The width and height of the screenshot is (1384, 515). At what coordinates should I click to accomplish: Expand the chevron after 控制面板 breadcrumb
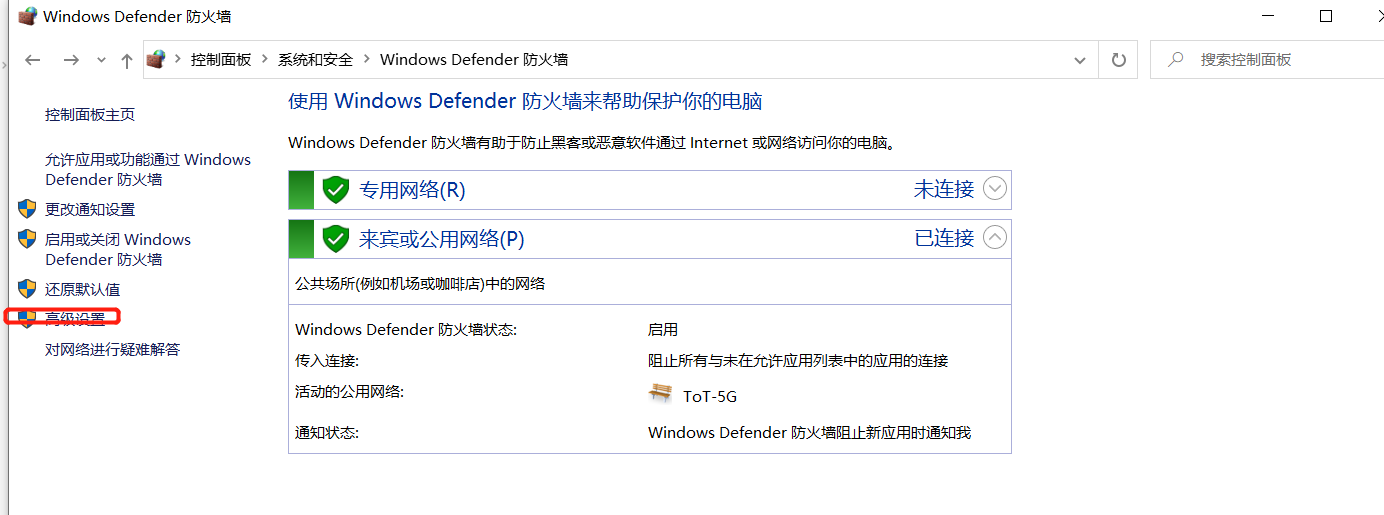265,60
